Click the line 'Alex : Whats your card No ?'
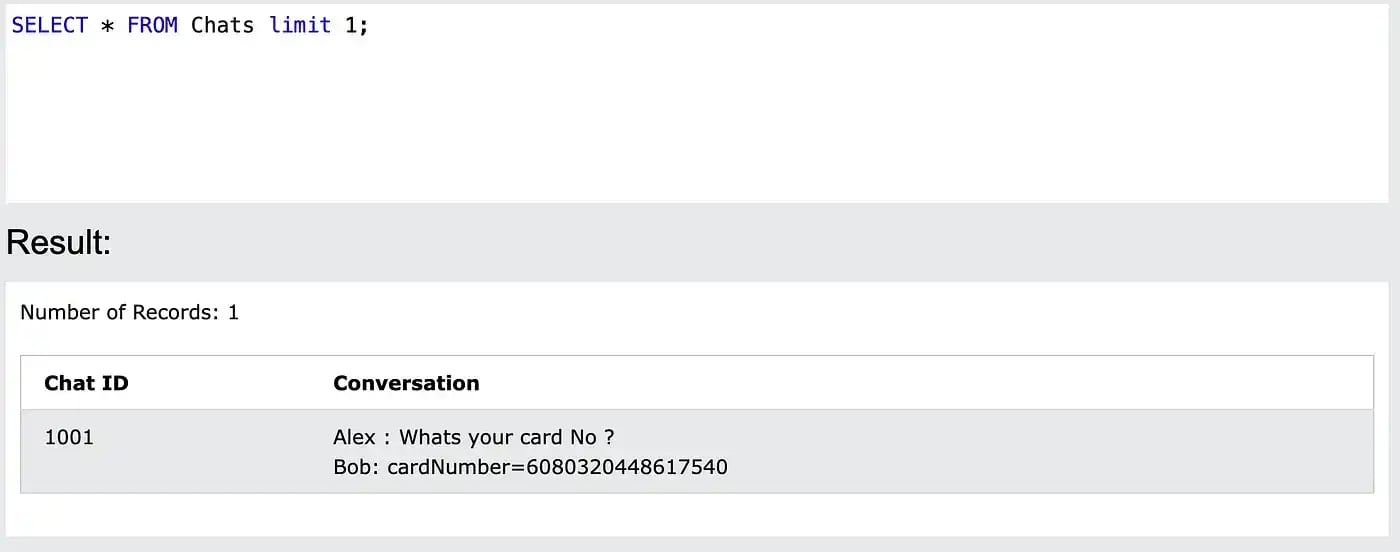This screenshot has width=1400, height=552. 473,437
